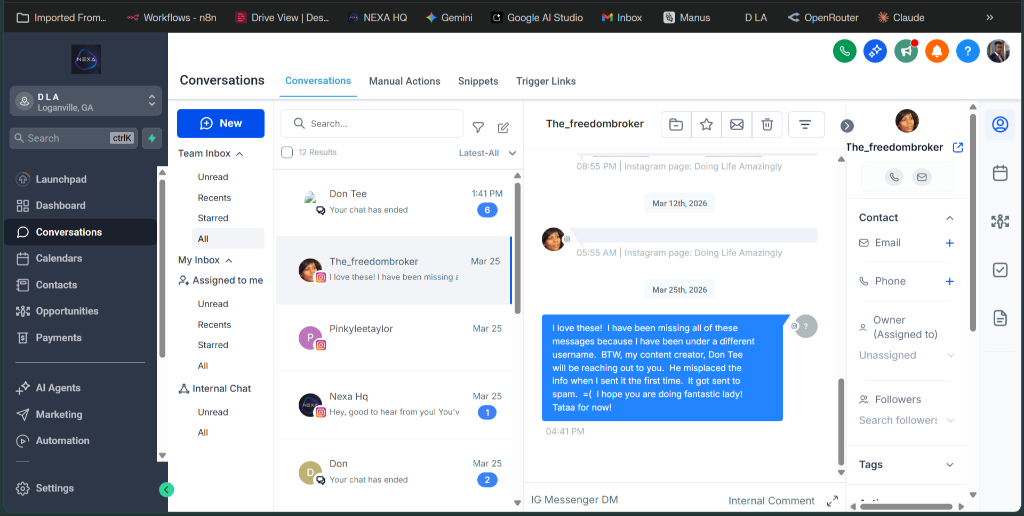Open the blue help question mark icon
1024x516 pixels.
(x=968, y=51)
